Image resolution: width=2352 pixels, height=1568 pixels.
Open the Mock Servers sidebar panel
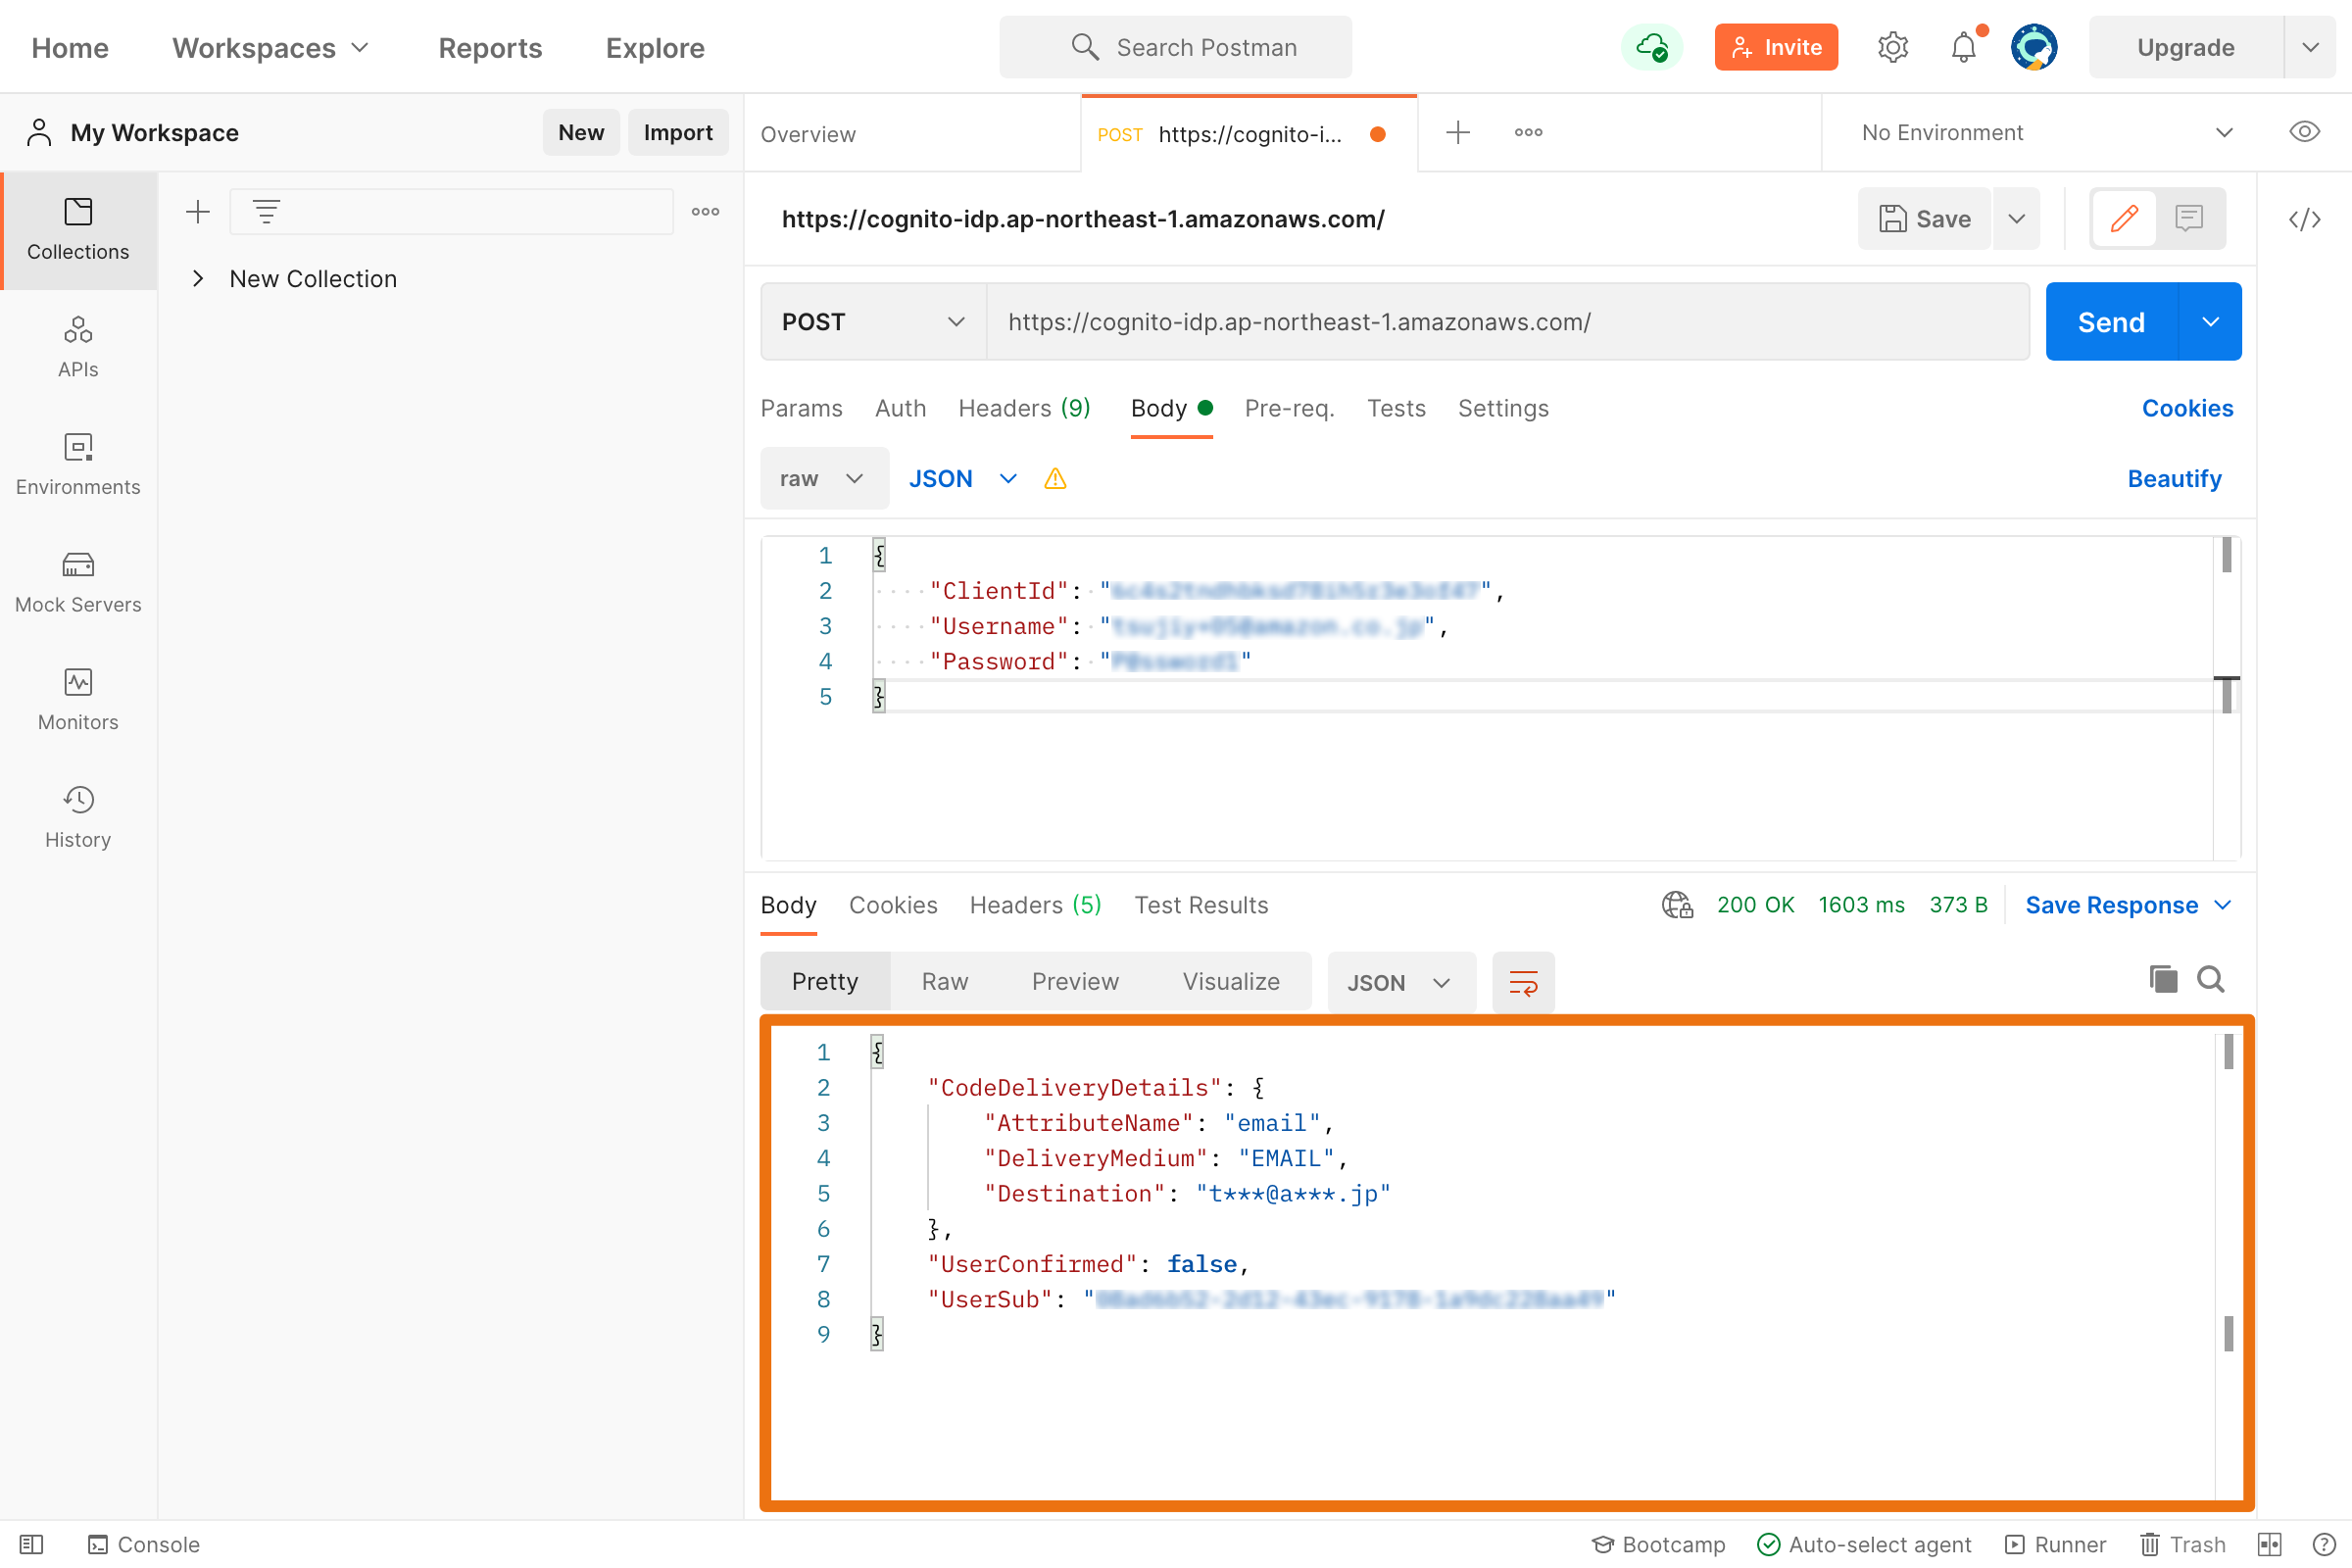(x=78, y=582)
